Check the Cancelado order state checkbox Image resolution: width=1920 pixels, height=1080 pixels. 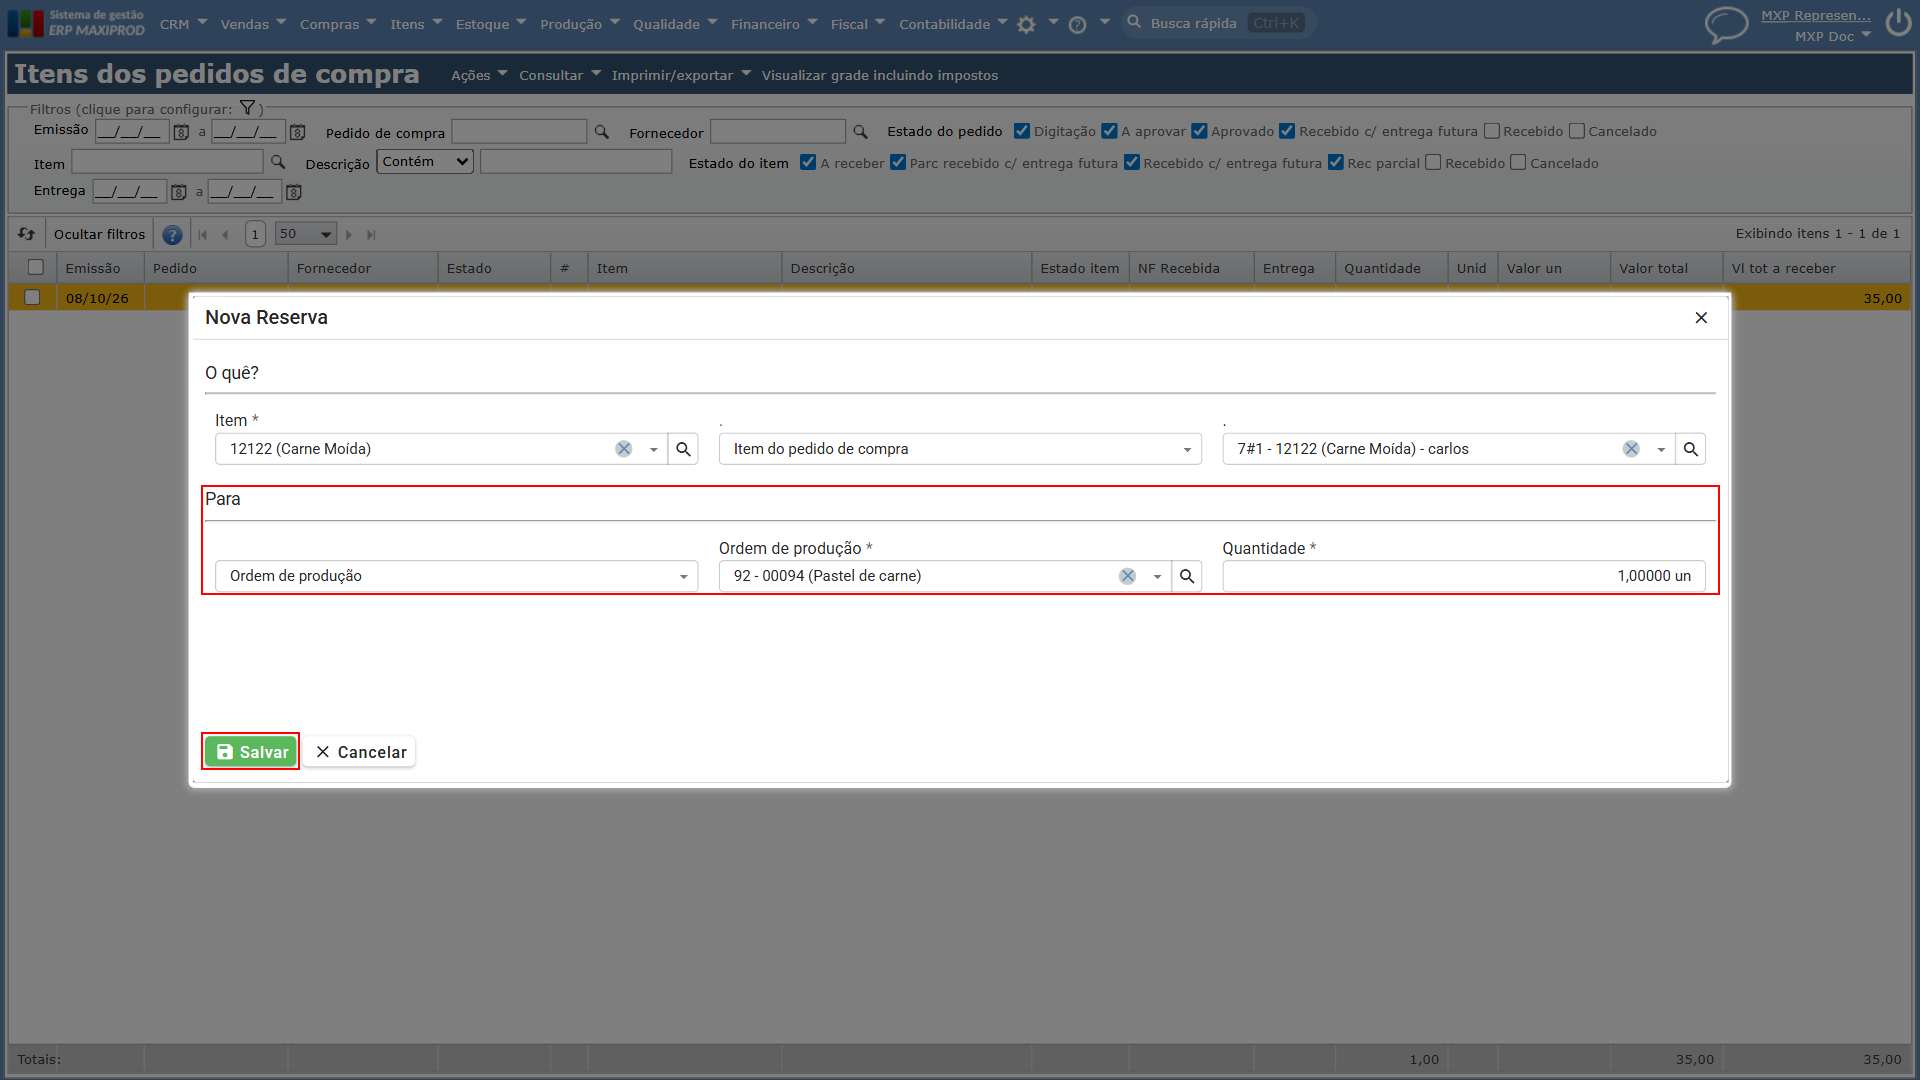coord(1577,131)
